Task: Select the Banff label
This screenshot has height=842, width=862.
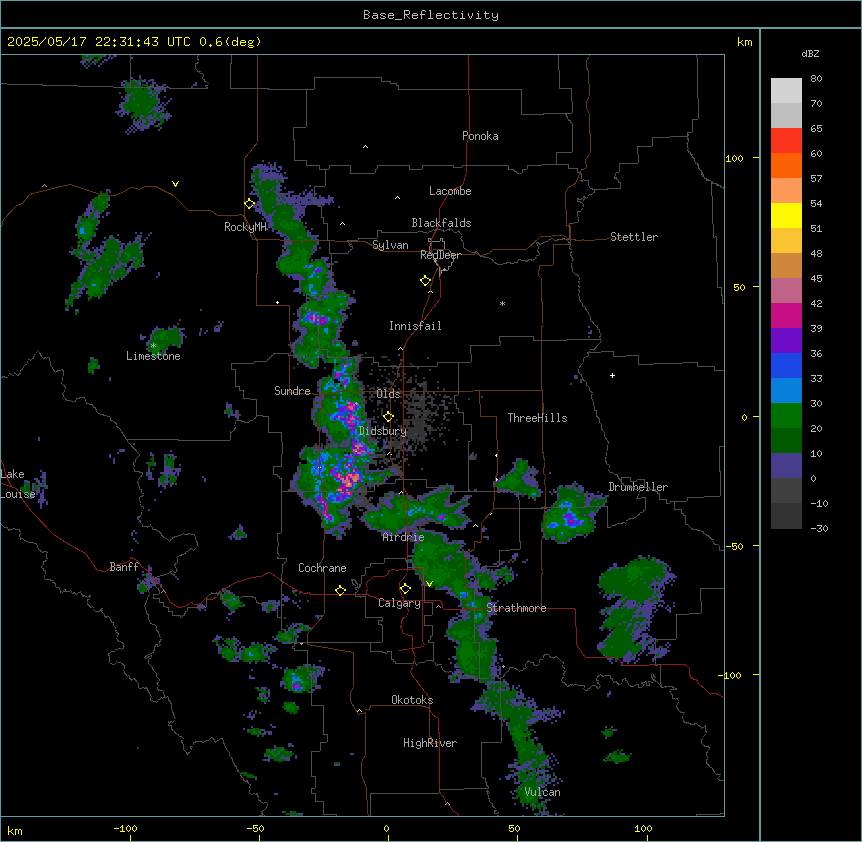Action: pos(124,567)
